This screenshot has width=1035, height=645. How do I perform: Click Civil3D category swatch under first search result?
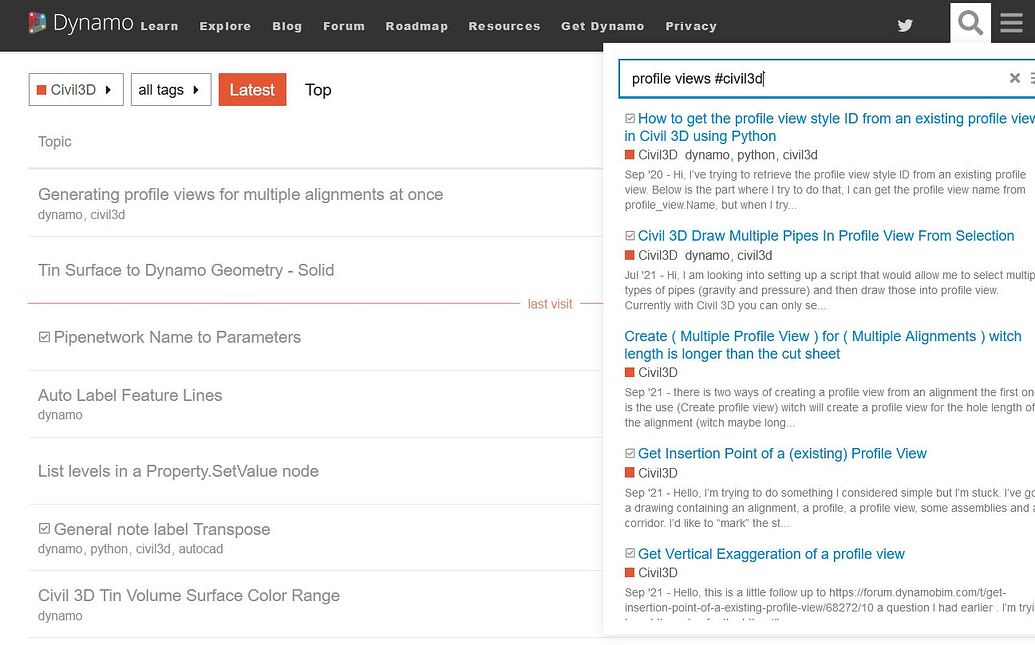(630, 155)
